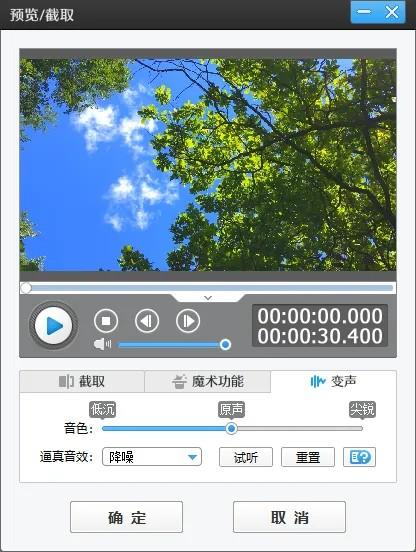Click the 00:00:00.000 current time display
This screenshot has height=552, width=416.
point(320,316)
